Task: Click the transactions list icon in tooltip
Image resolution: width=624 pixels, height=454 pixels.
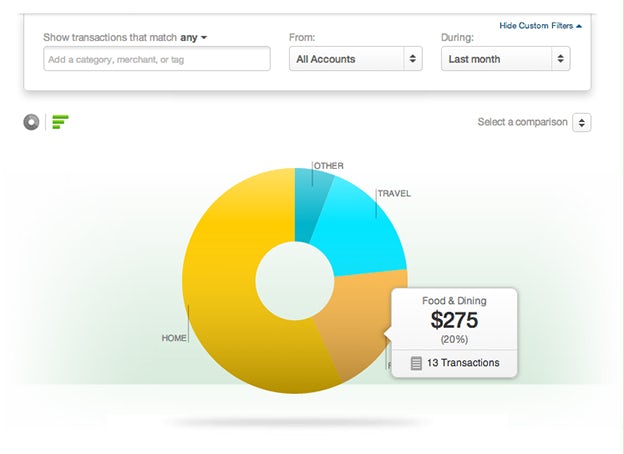Action: (416, 363)
